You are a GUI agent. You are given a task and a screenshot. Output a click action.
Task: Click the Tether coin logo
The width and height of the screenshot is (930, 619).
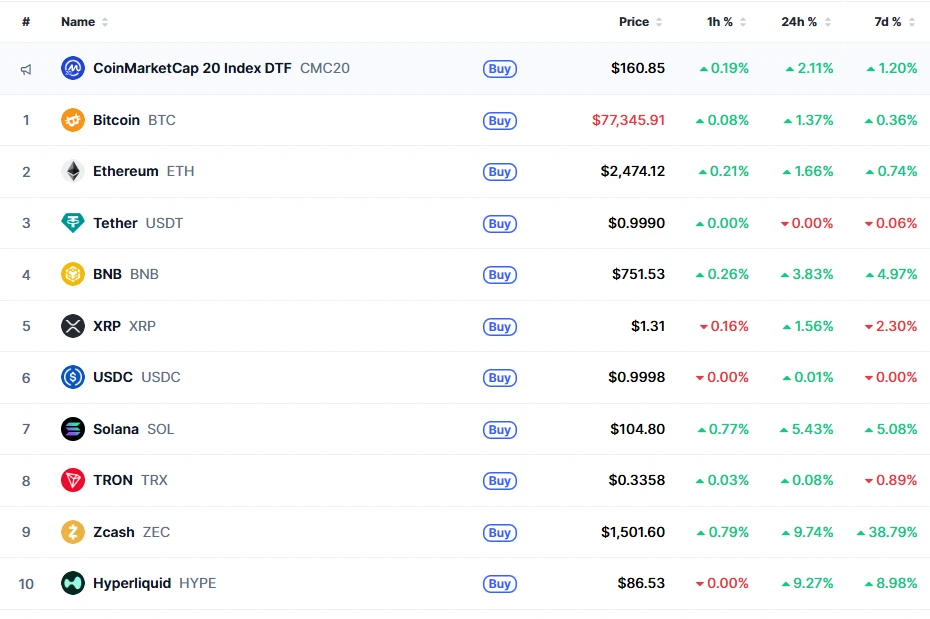coord(72,223)
